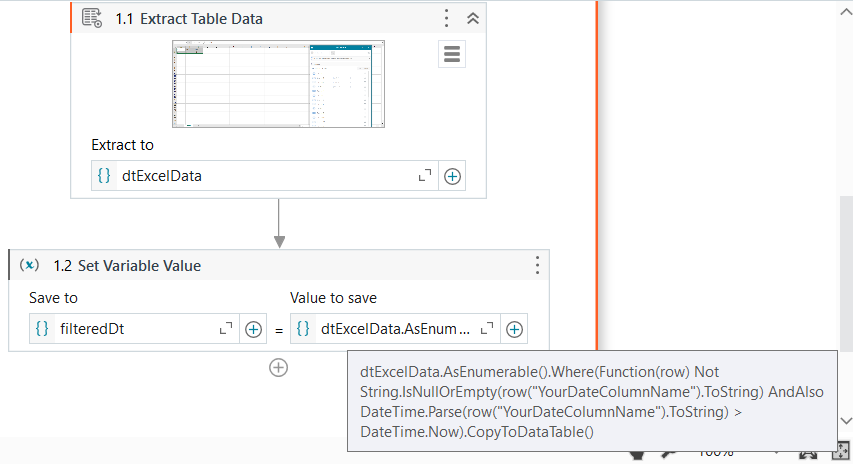Click plus button next to dtExcelData field
The image size is (853, 464).
click(x=452, y=176)
